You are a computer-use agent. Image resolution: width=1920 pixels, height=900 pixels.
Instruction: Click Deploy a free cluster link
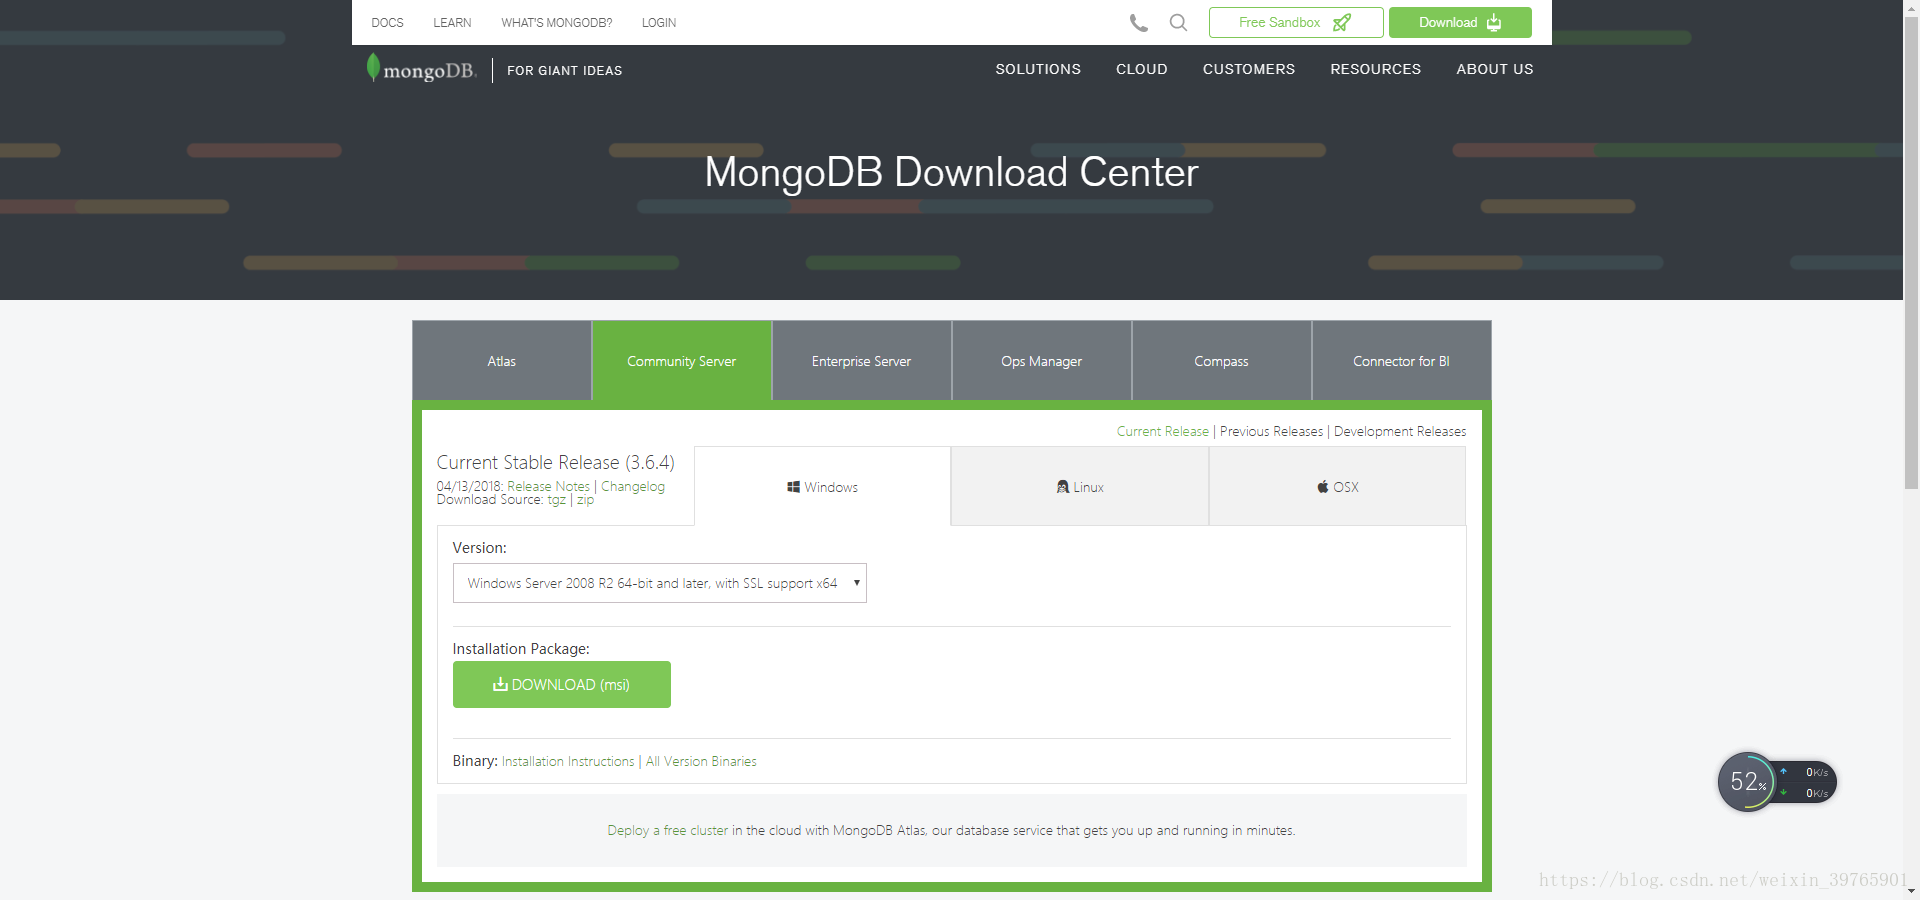pos(668,830)
